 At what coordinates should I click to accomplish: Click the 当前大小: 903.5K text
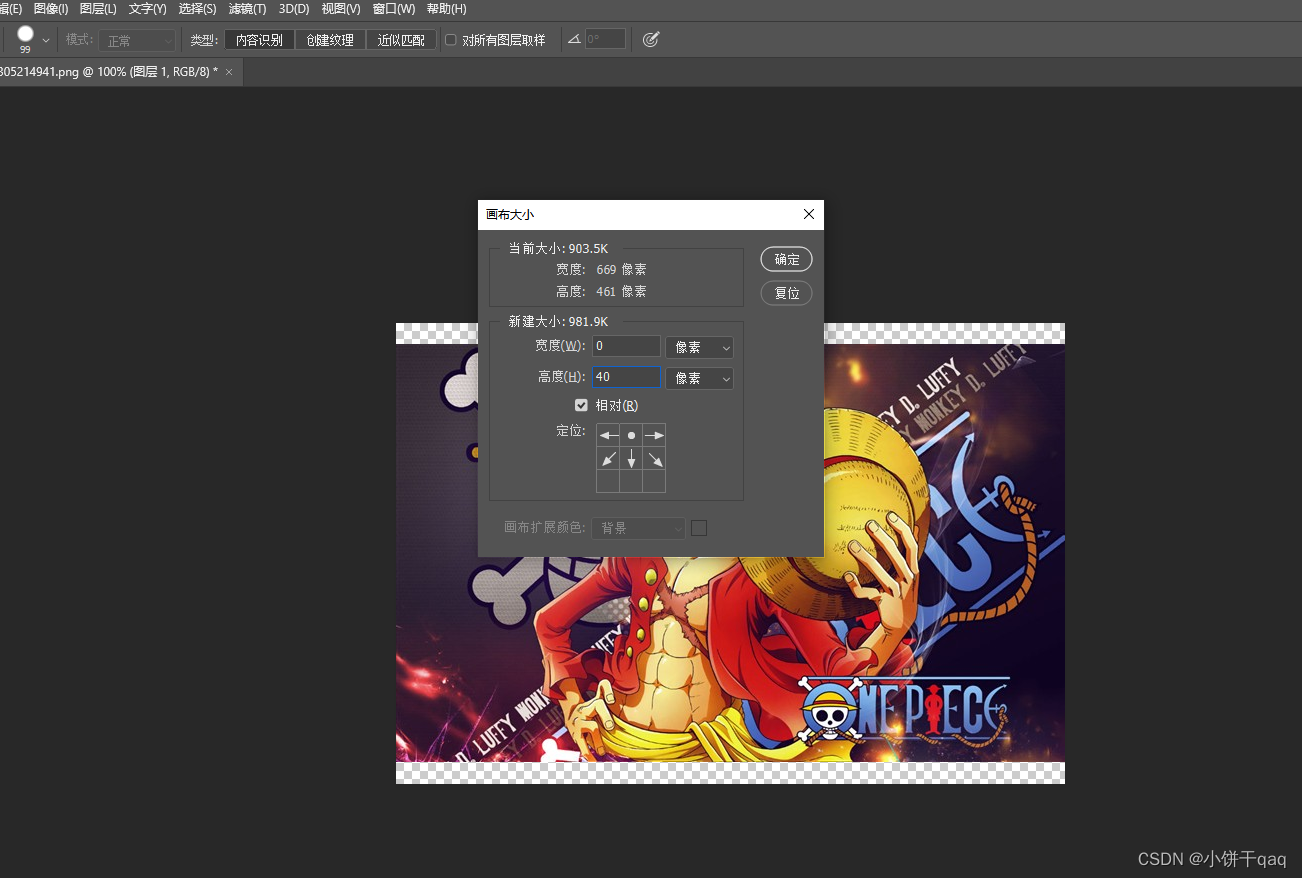point(558,248)
